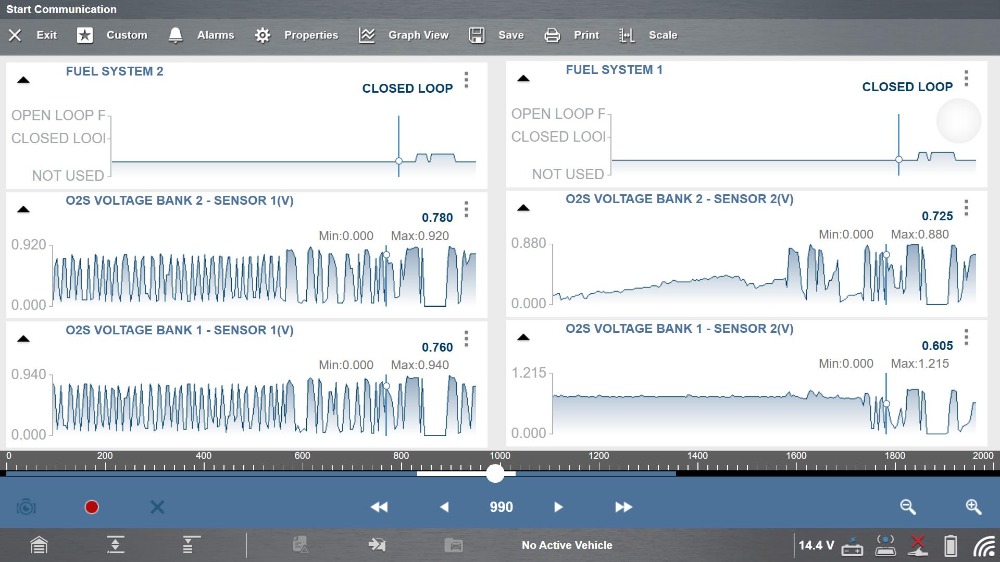The image size is (1000, 562).
Task: Open the Graph View menu
Action: coord(404,35)
